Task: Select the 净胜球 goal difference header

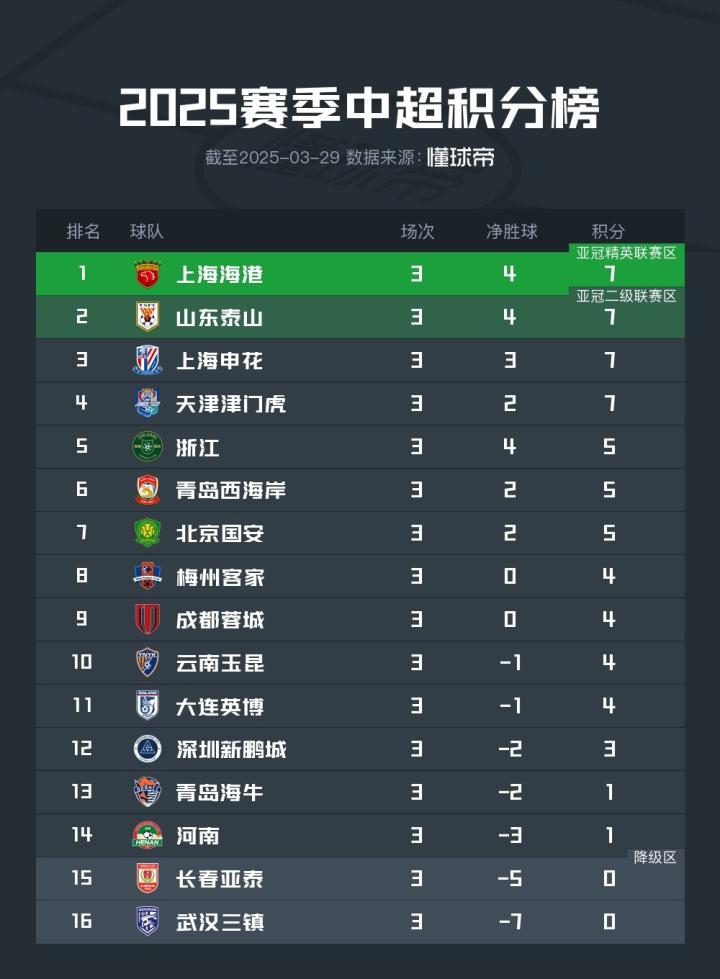Action: click(x=511, y=231)
